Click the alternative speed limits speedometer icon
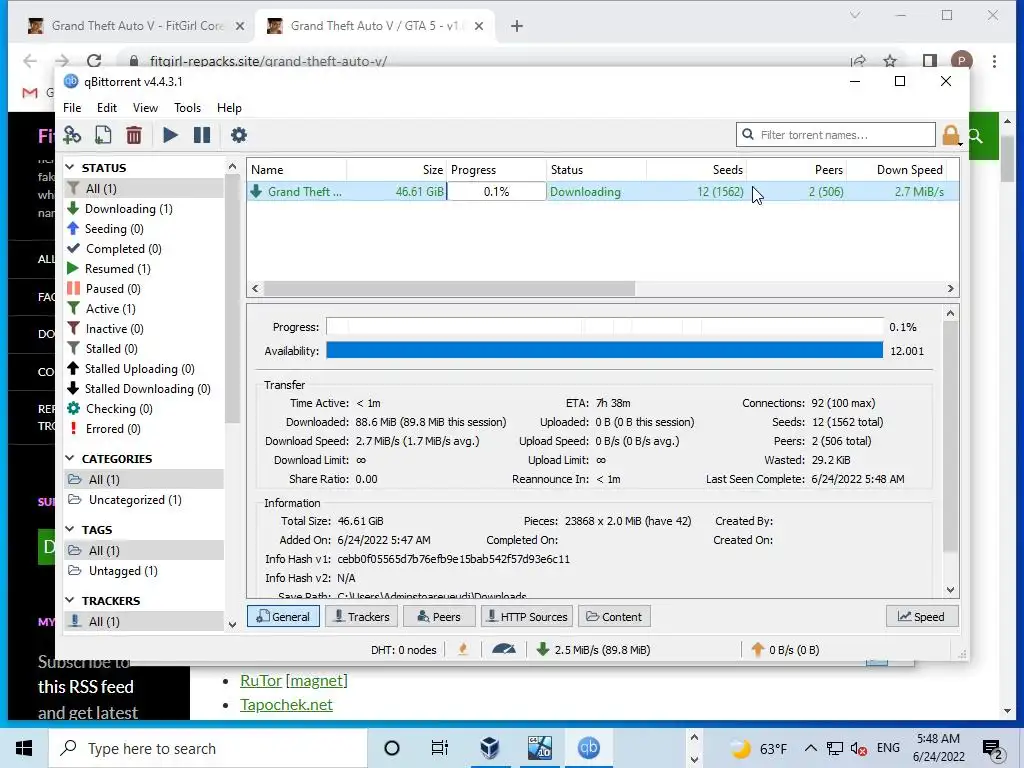The image size is (1024, 768). click(504, 649)
